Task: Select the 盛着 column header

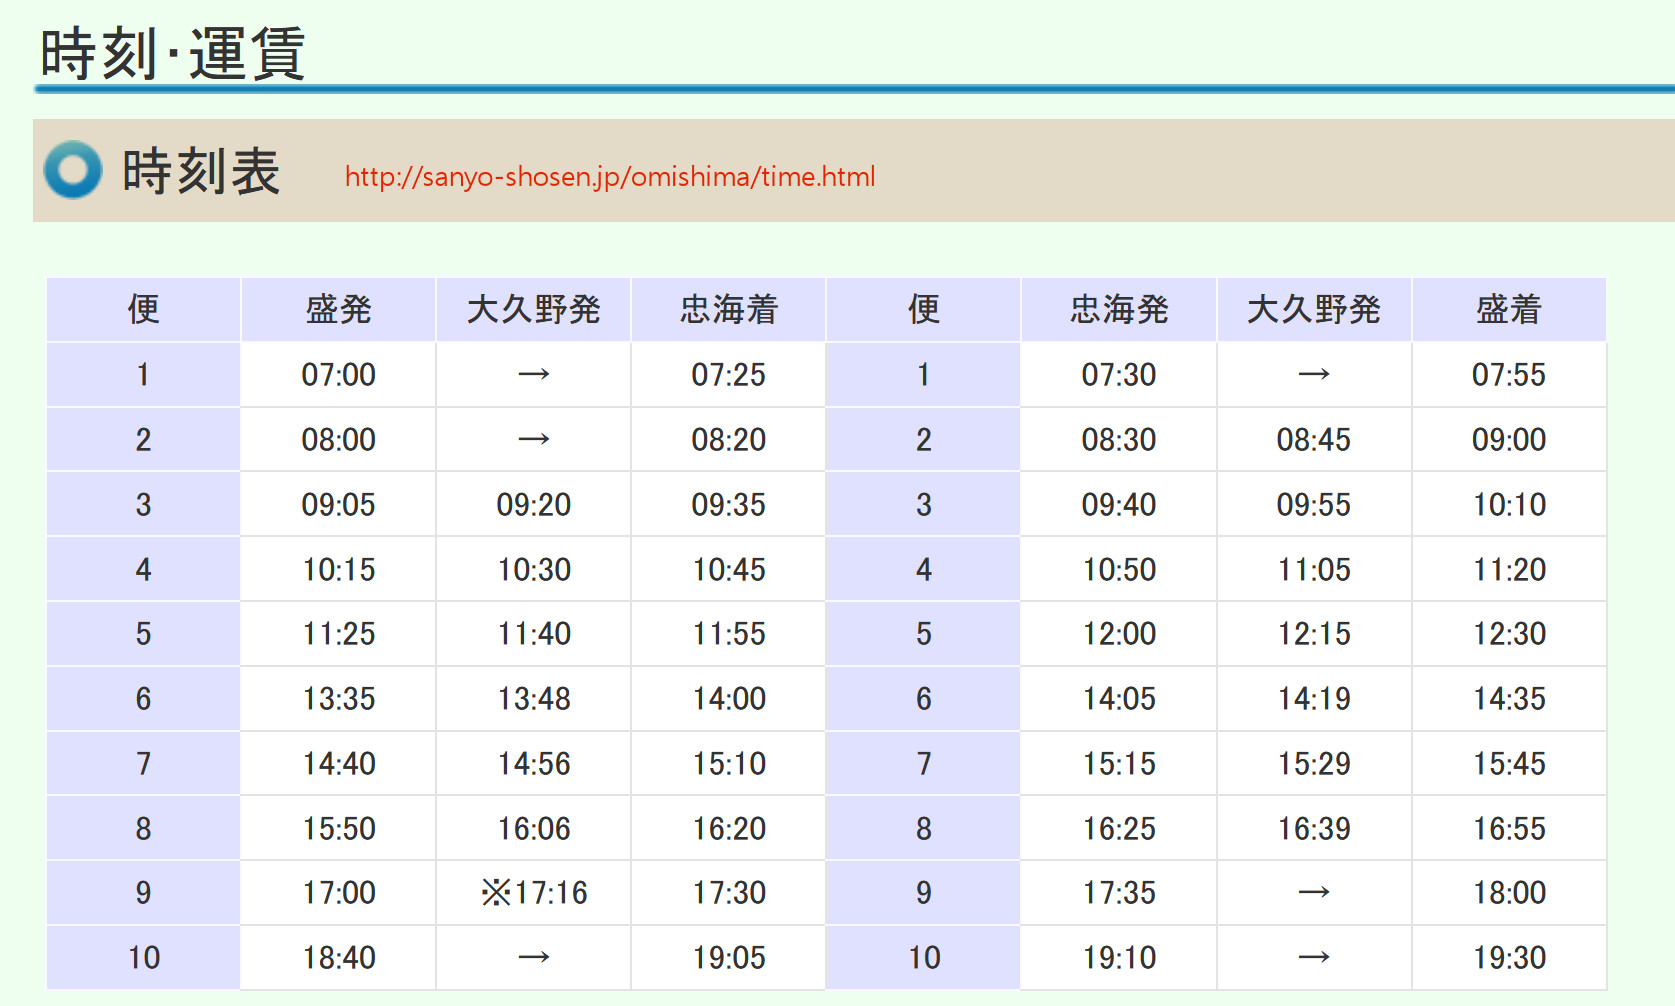Action: point(1509,309)
